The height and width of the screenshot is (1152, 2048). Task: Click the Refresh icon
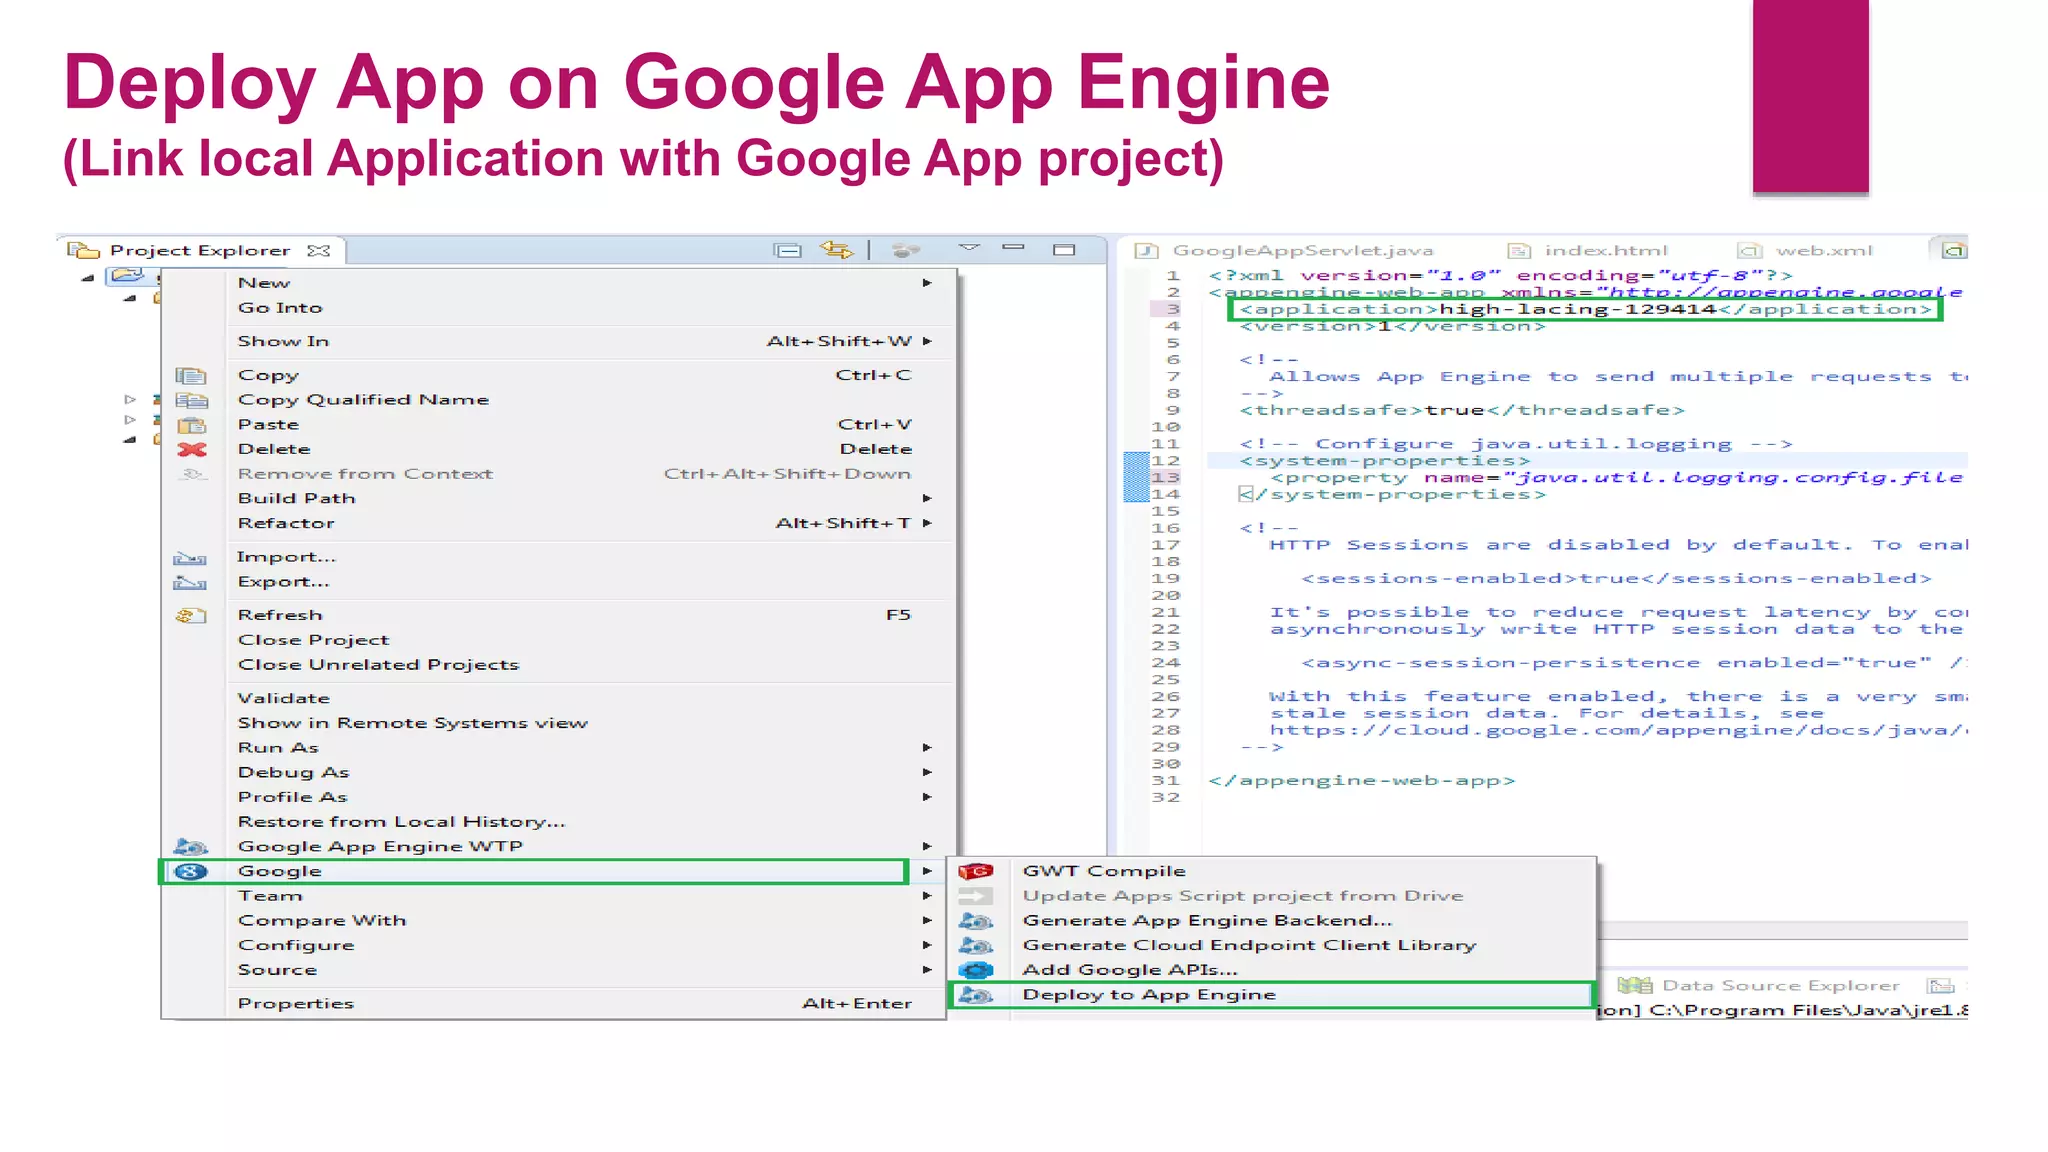pos(191,616)
